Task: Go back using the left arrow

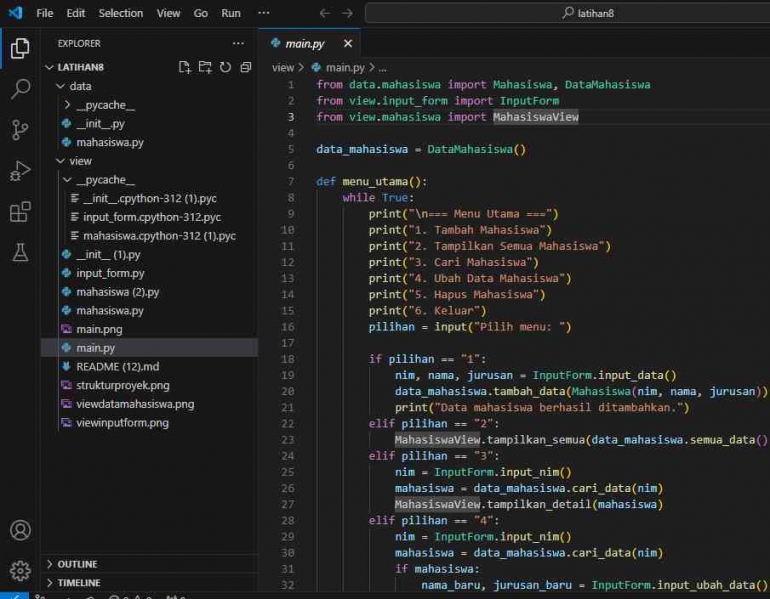Action: pos(325,13)
